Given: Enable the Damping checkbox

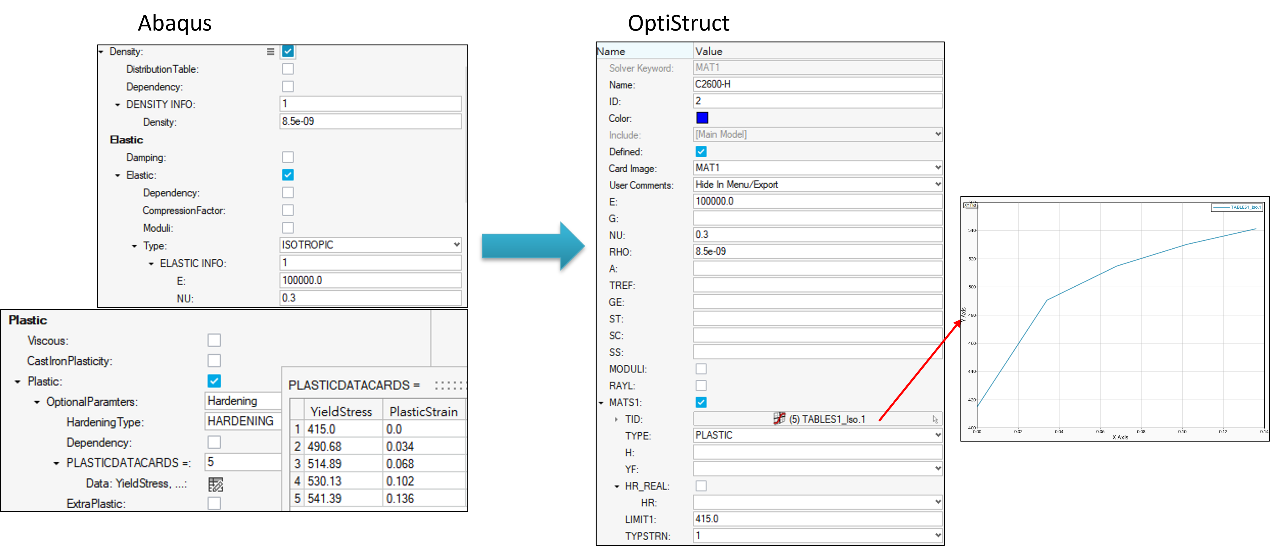Looking at the screenshot, I should tap(288, 157).
